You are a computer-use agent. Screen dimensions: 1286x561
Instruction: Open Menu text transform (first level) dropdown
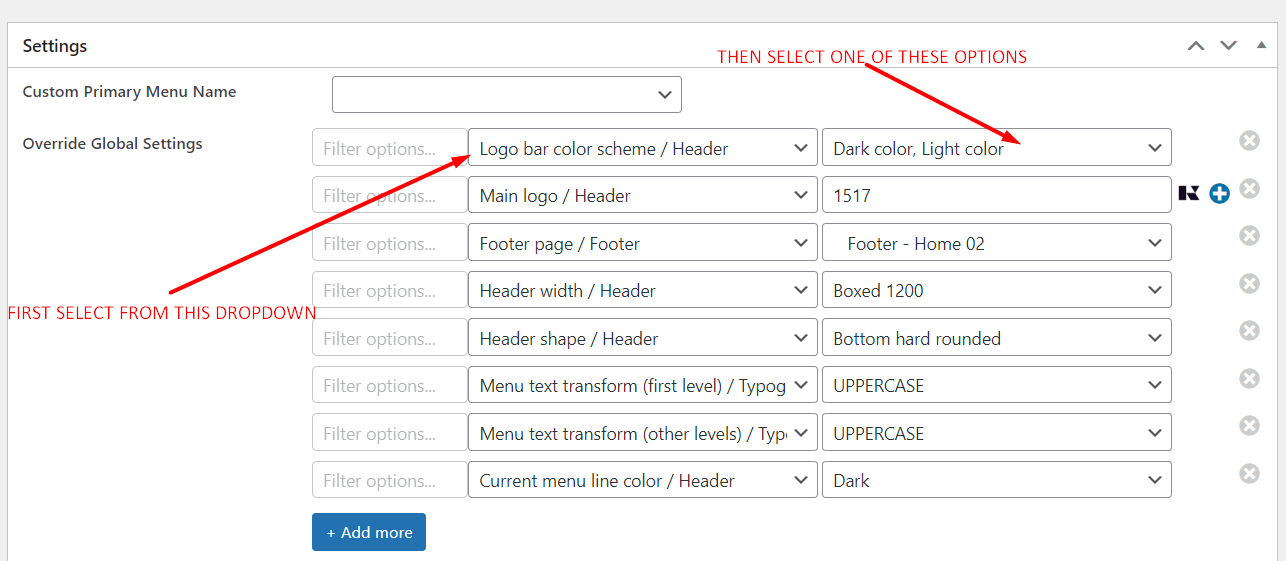pyautogui.click(x=643, y=385)
